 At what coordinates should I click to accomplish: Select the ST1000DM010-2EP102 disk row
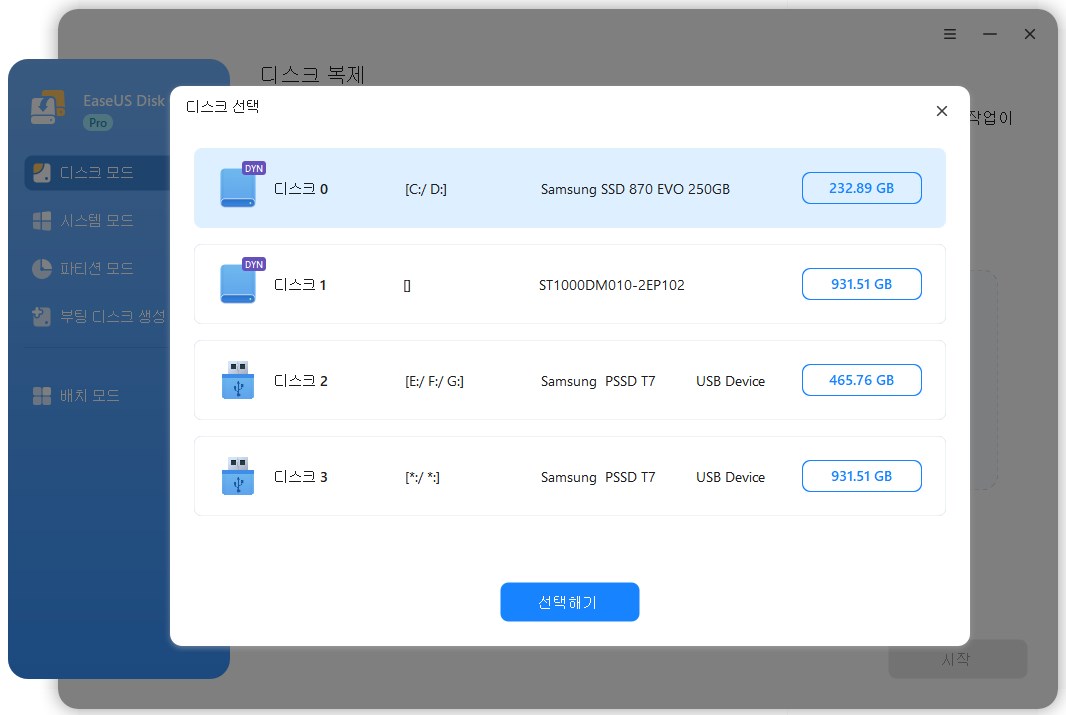pyautogui.click(x=611, y=285)
